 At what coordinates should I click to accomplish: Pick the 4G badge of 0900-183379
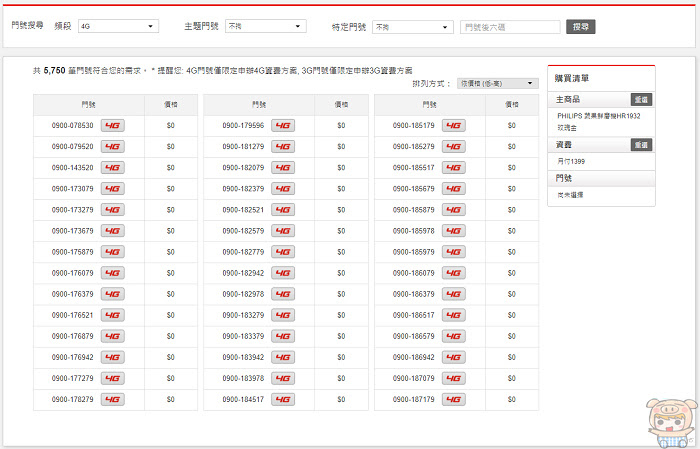tap(283, 336)
